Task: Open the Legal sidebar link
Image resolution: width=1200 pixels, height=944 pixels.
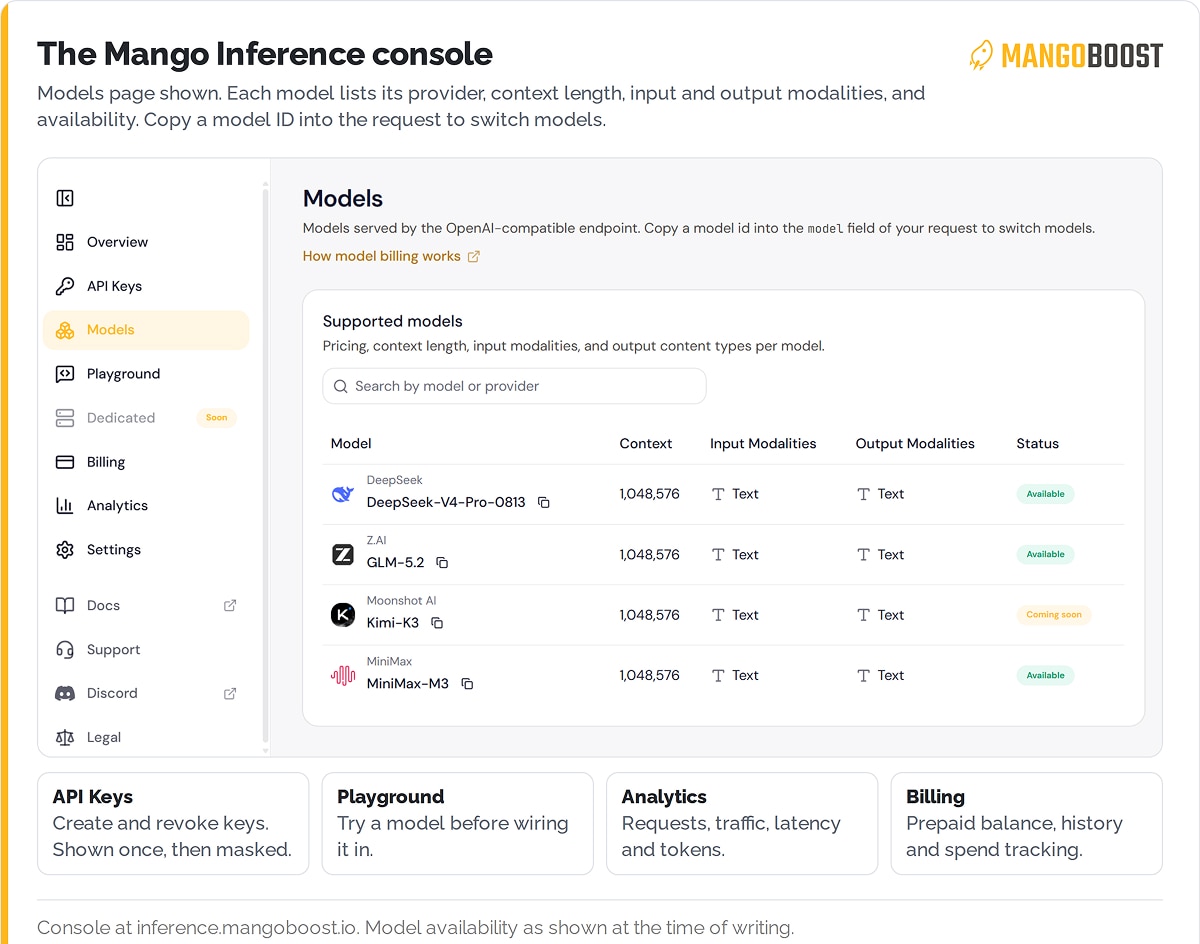Action: tap(146, 737)
